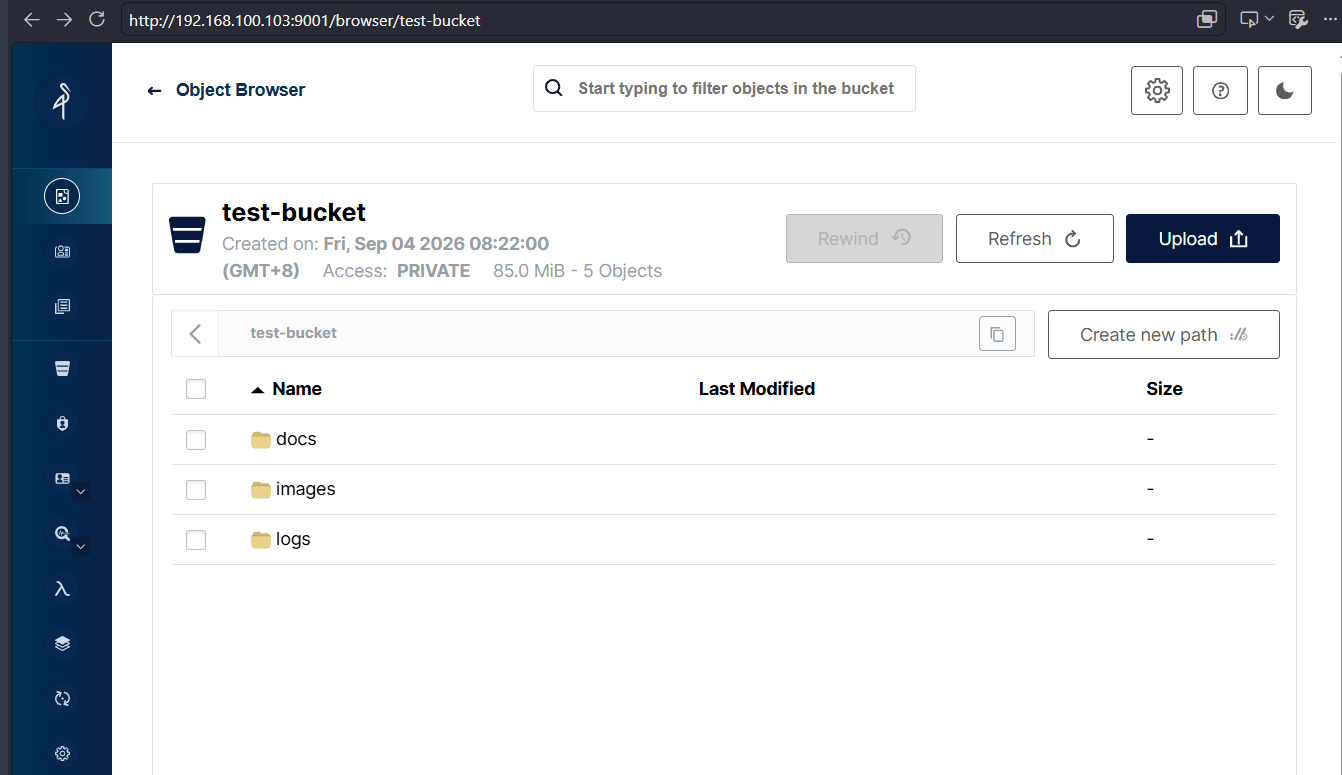The height and width of the screenshot is (775, 1342).
Task: Open Access Keys from the sidebar
Action: pyautogui.click(x=62, y=252)
